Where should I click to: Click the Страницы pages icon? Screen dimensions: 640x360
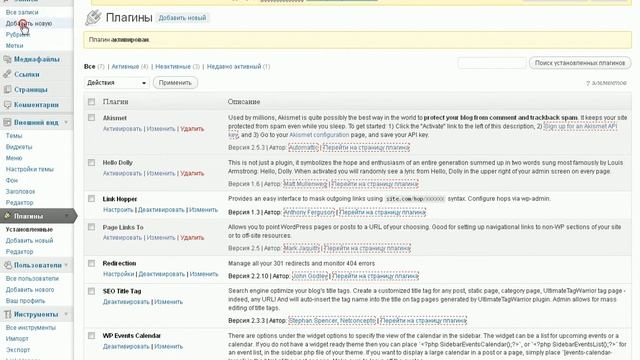7,89
